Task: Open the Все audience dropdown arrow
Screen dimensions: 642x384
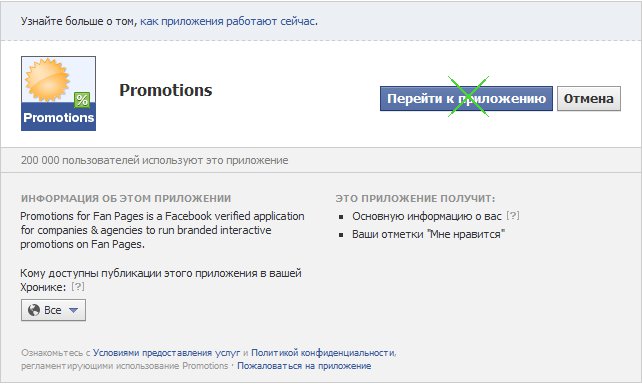Action: [73, 310]
